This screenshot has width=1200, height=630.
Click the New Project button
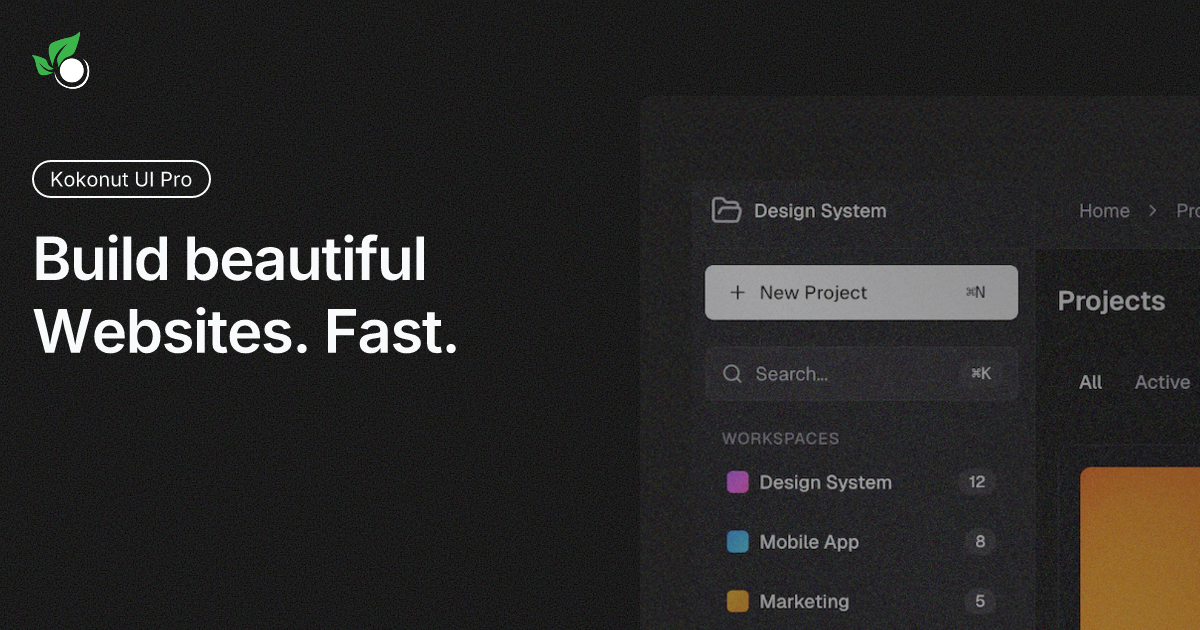861,292
